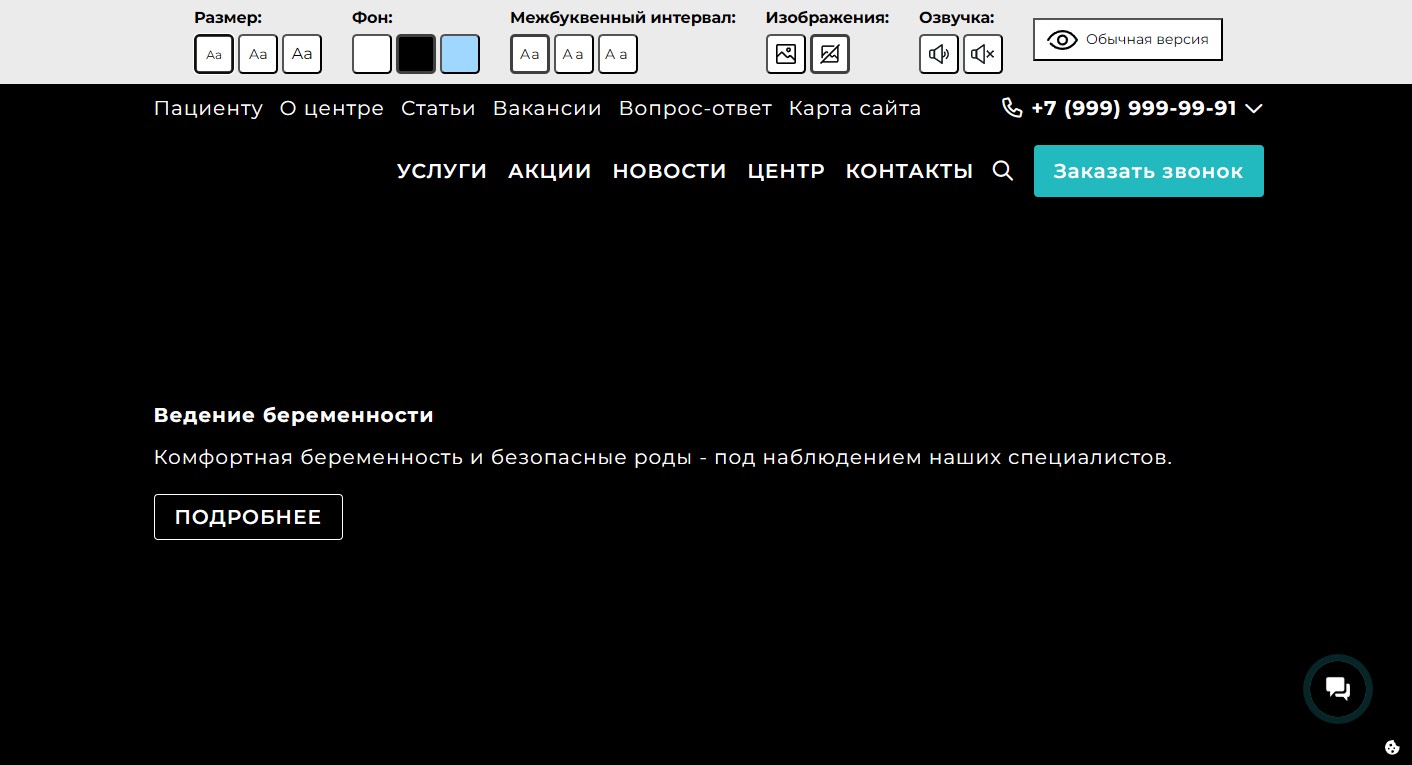This screenshot has width=1412, height=765.
Task: Expand the phone number dropdown chevron
Action: point(1253,108)
